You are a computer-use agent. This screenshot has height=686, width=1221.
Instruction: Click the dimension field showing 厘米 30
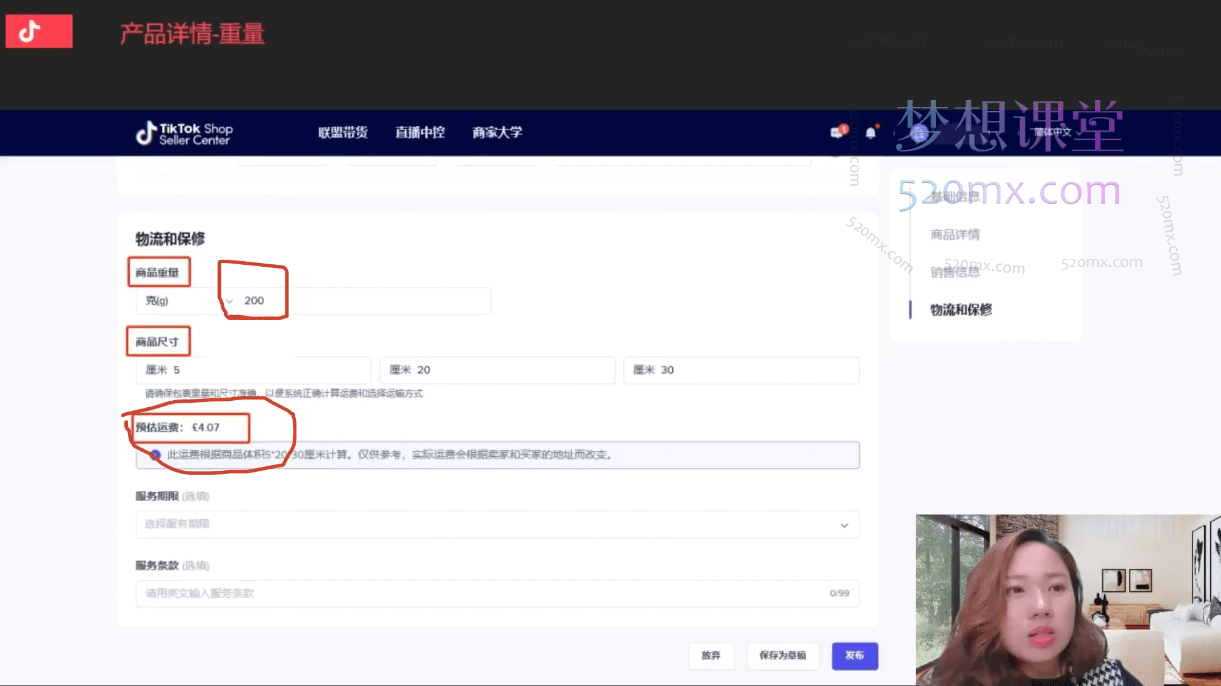pos(741,370)
